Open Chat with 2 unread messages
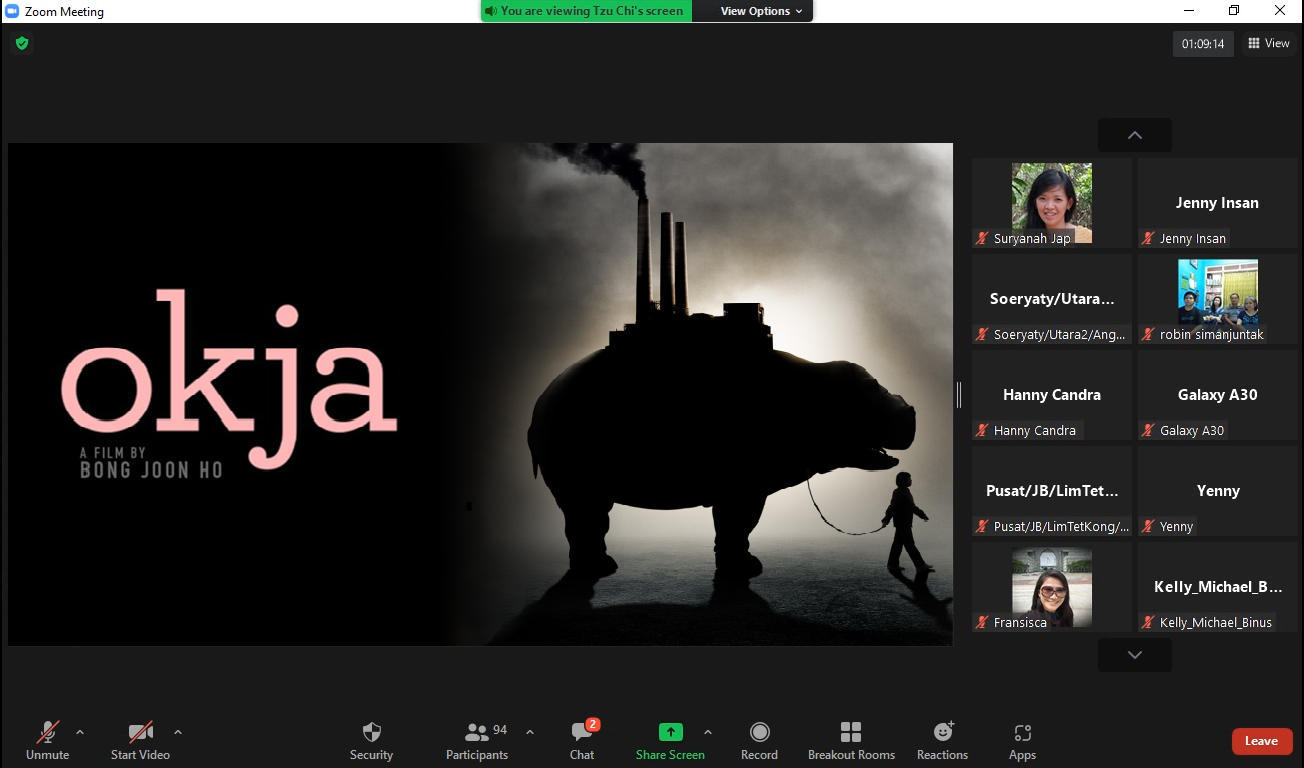Screen dimensions: 1304x768 [582, 741]
